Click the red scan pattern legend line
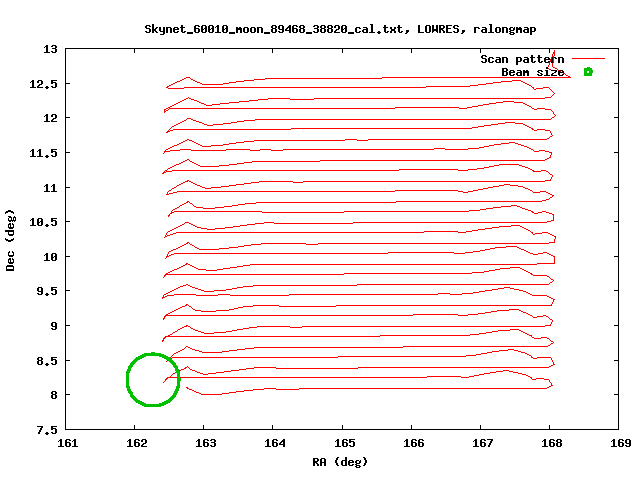 pos(588,59)
